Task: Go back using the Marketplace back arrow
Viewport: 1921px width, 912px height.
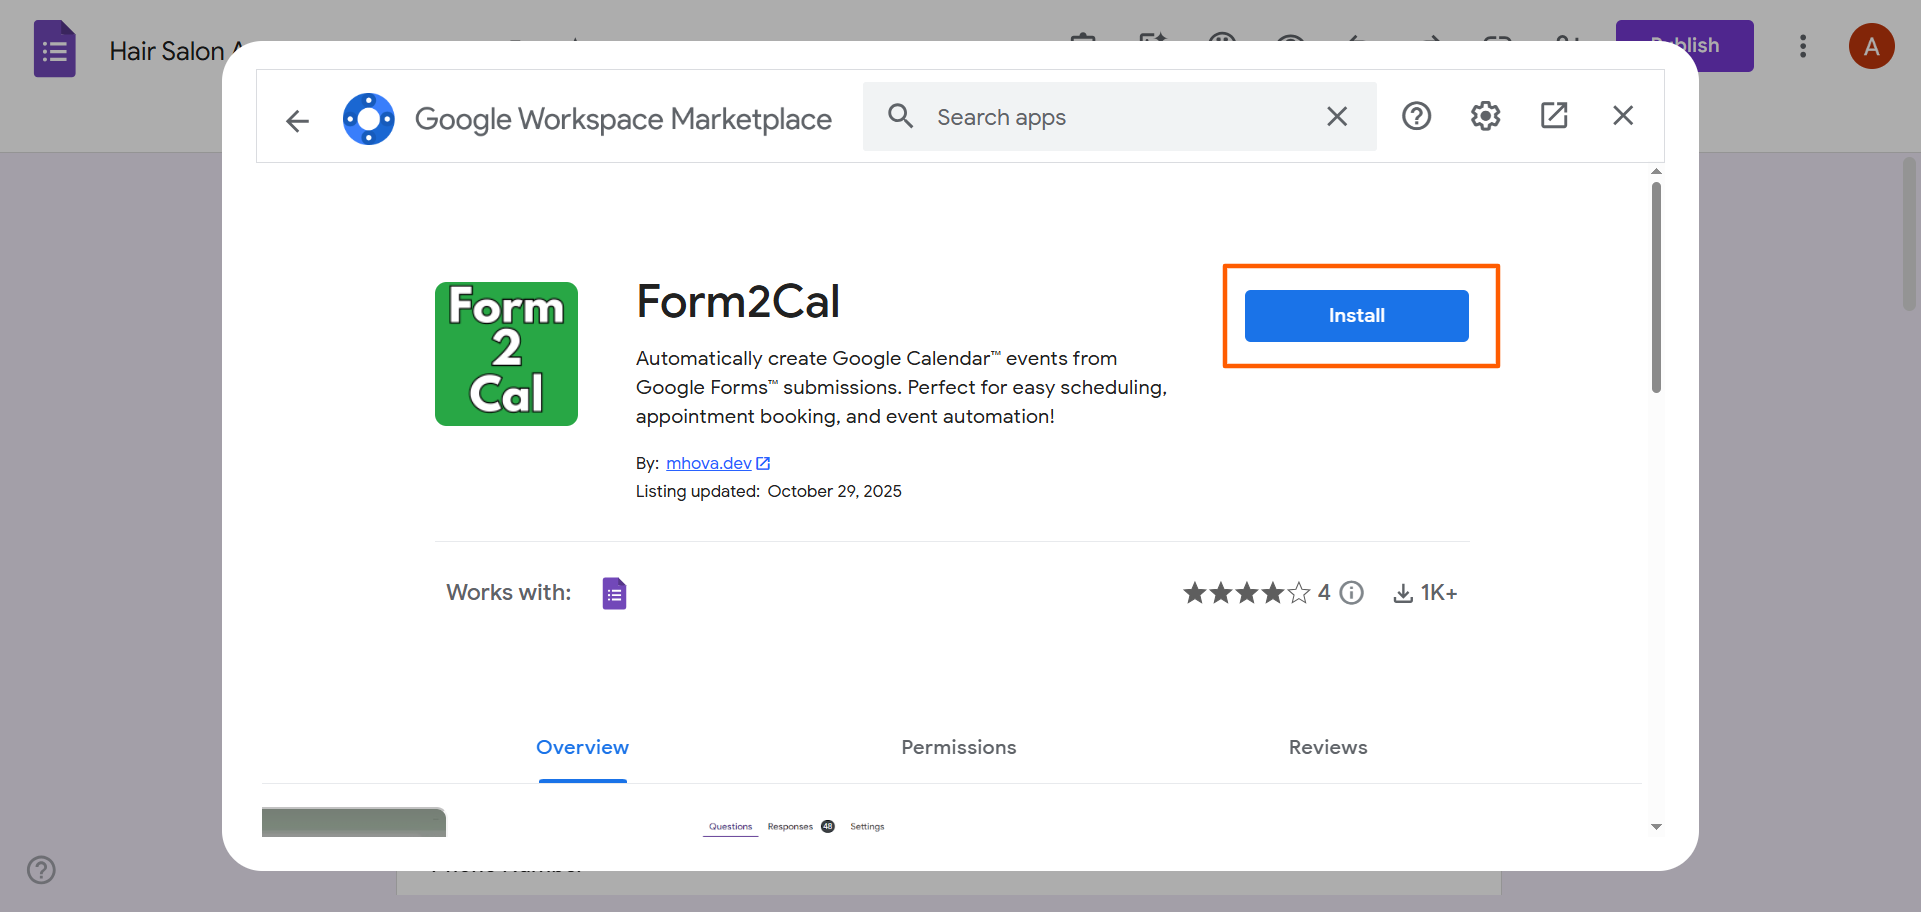Action: (x=297, y=121)
